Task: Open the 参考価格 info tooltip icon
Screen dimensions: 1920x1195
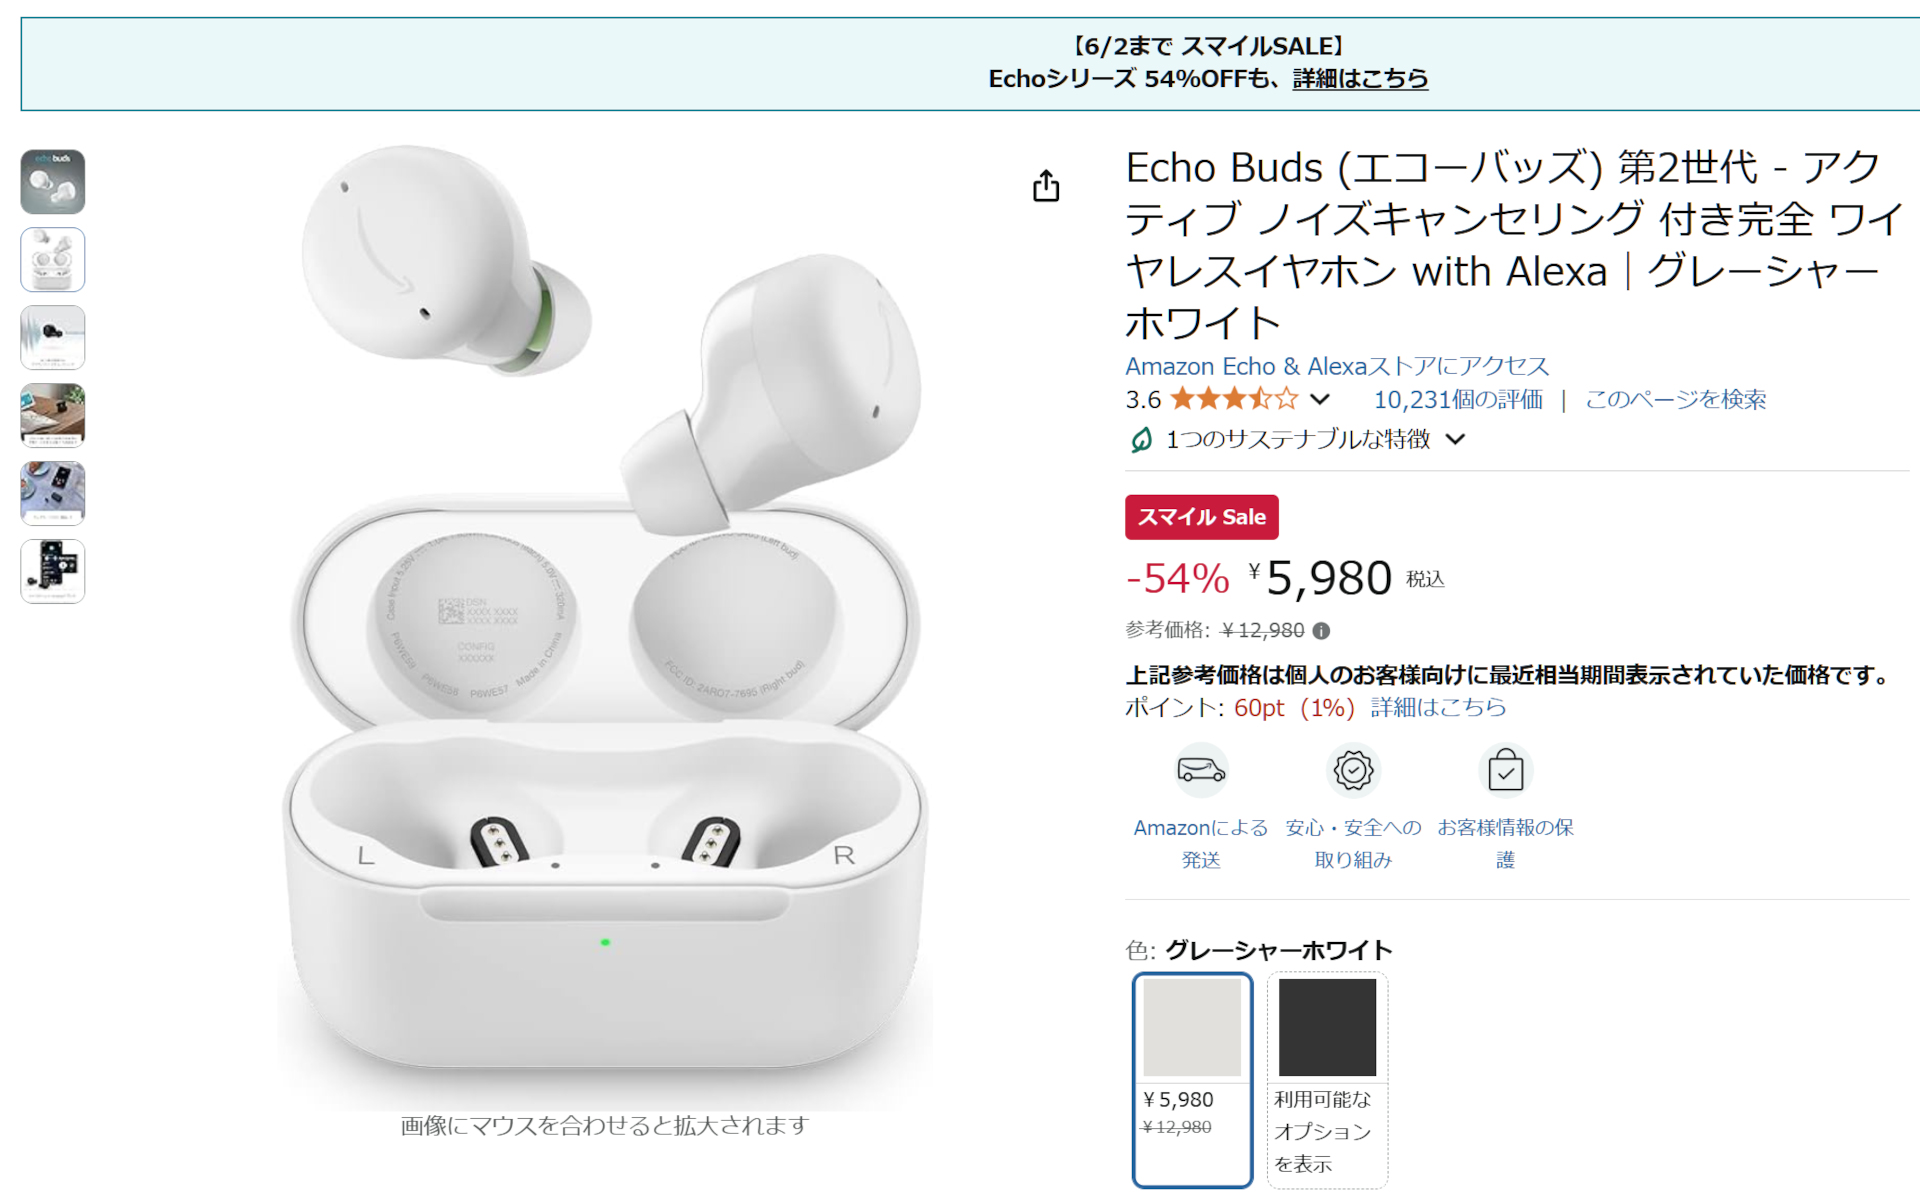Action: click(x=1320, y=630)
